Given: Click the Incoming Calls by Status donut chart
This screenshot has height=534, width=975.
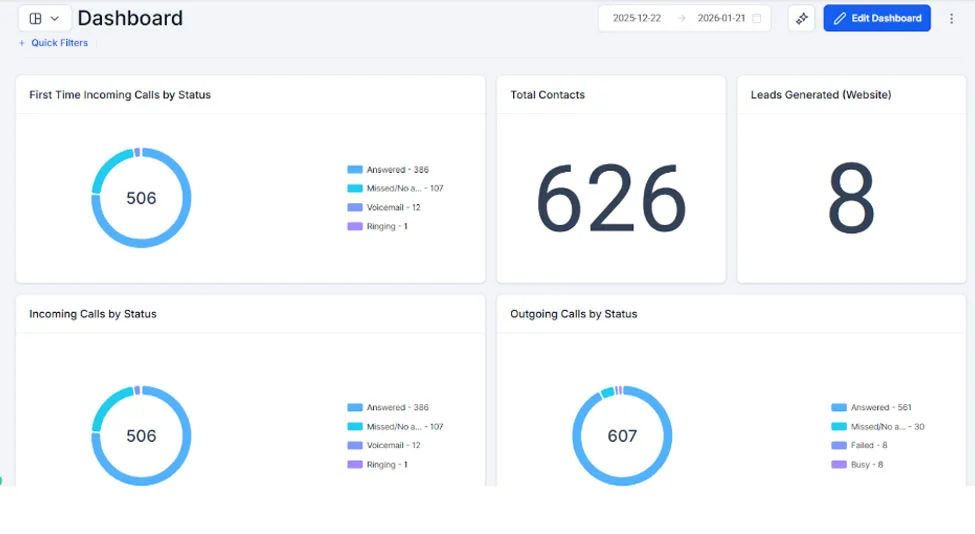Looking at the screenshot, I should [x=141, y=398].
